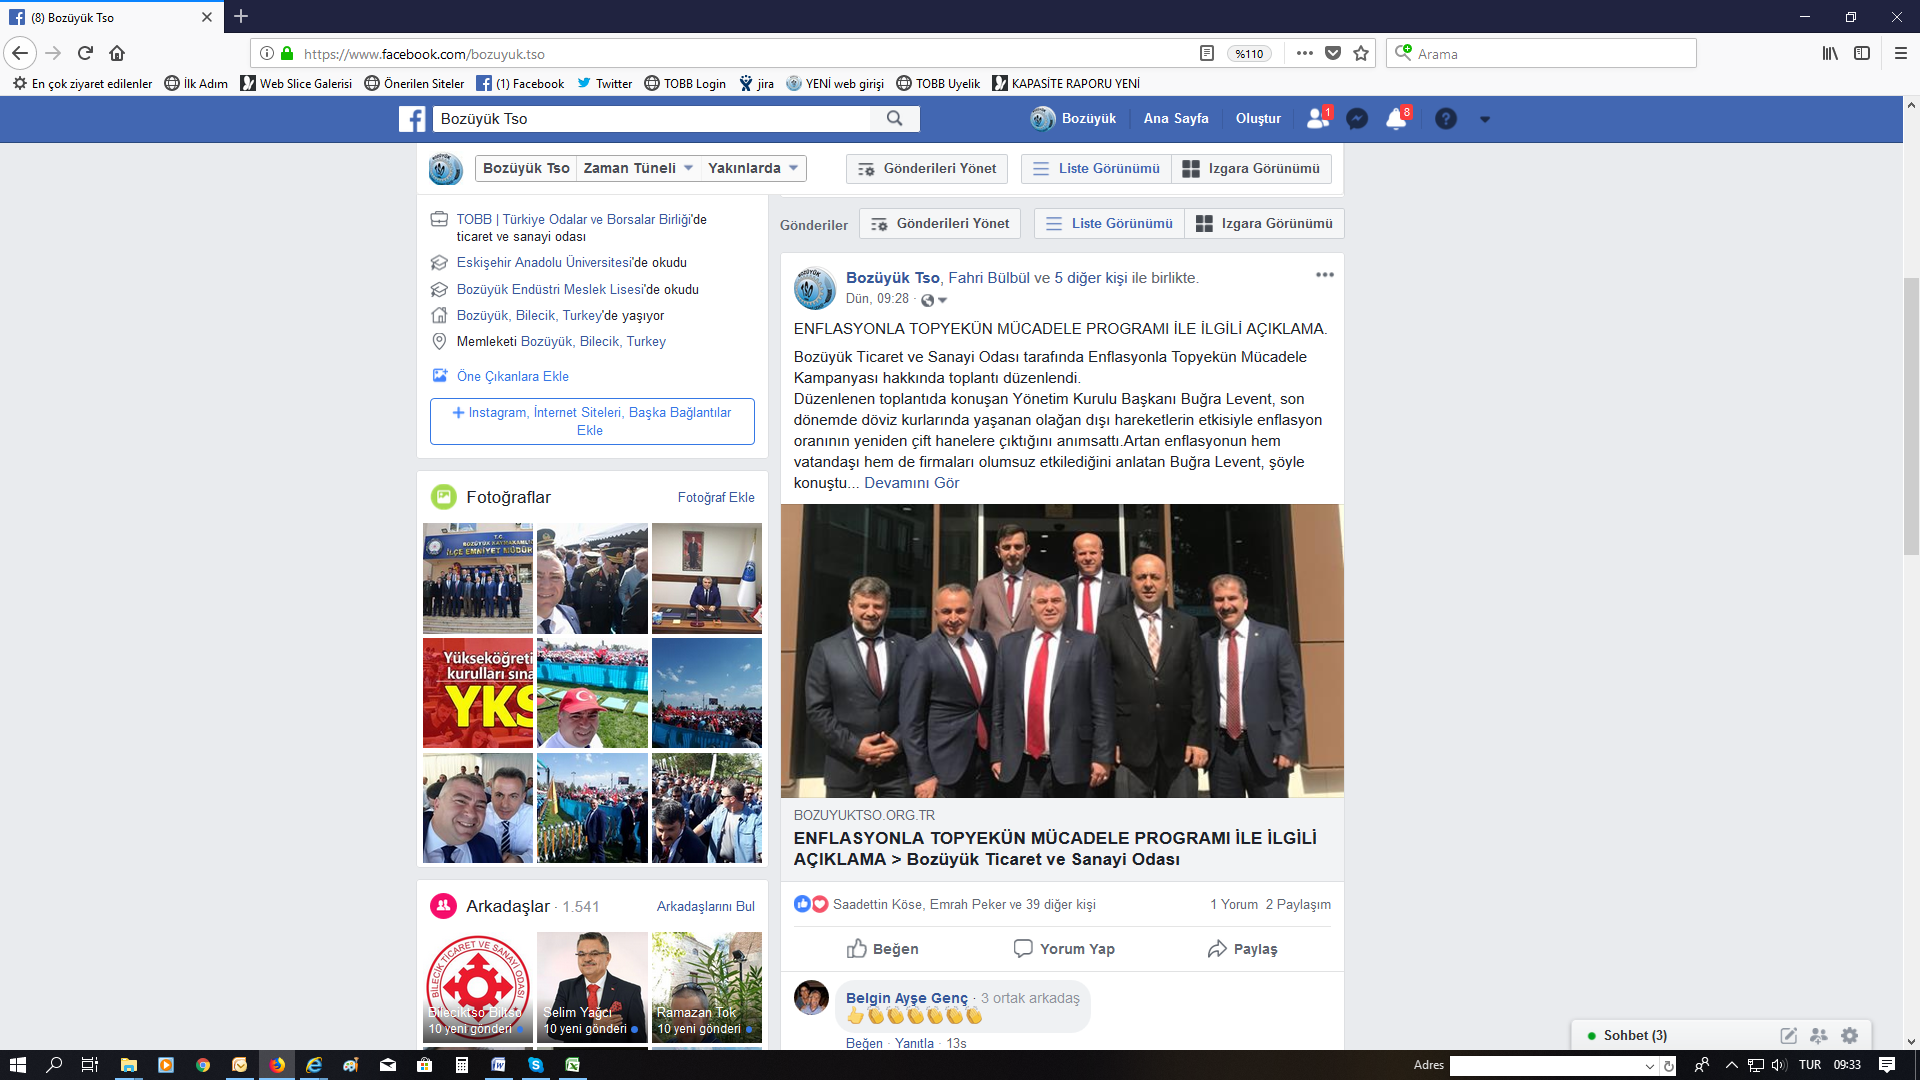Open KAPASİTE RAPORU YENİ bookmark
Viewport: 1920px width, 1080px height.
coord(1066,84)
